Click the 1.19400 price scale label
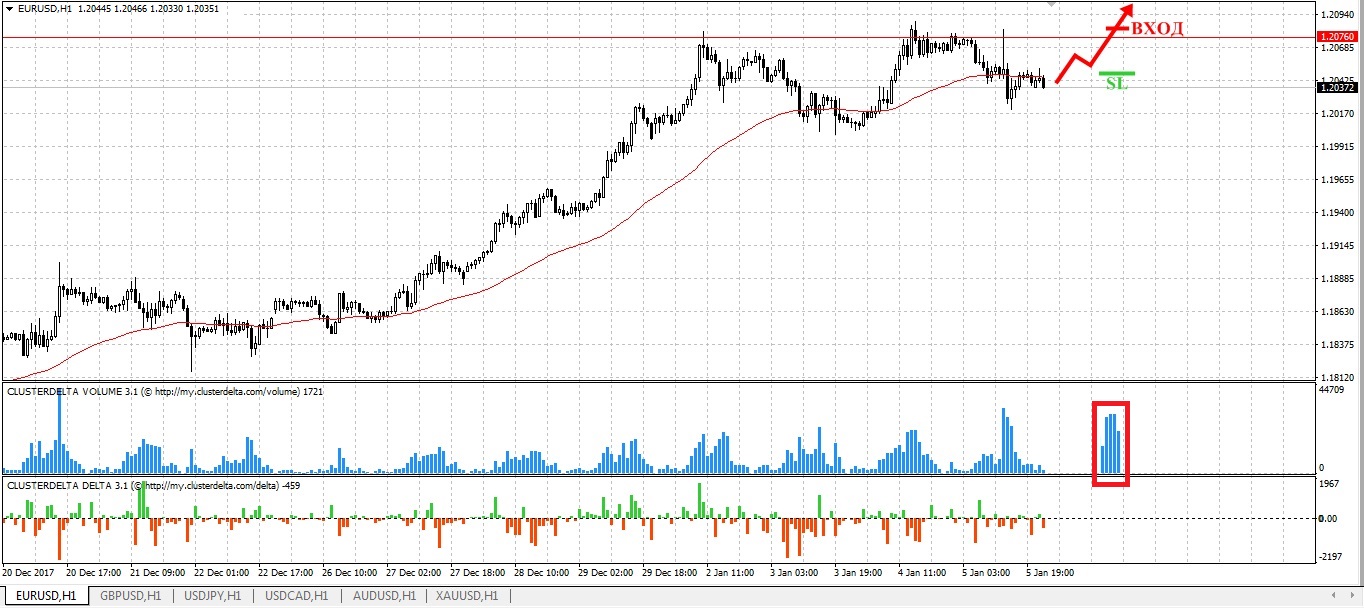Image resolution: width=1364 pixels, height=608 pixels. tap(1338, 213)
